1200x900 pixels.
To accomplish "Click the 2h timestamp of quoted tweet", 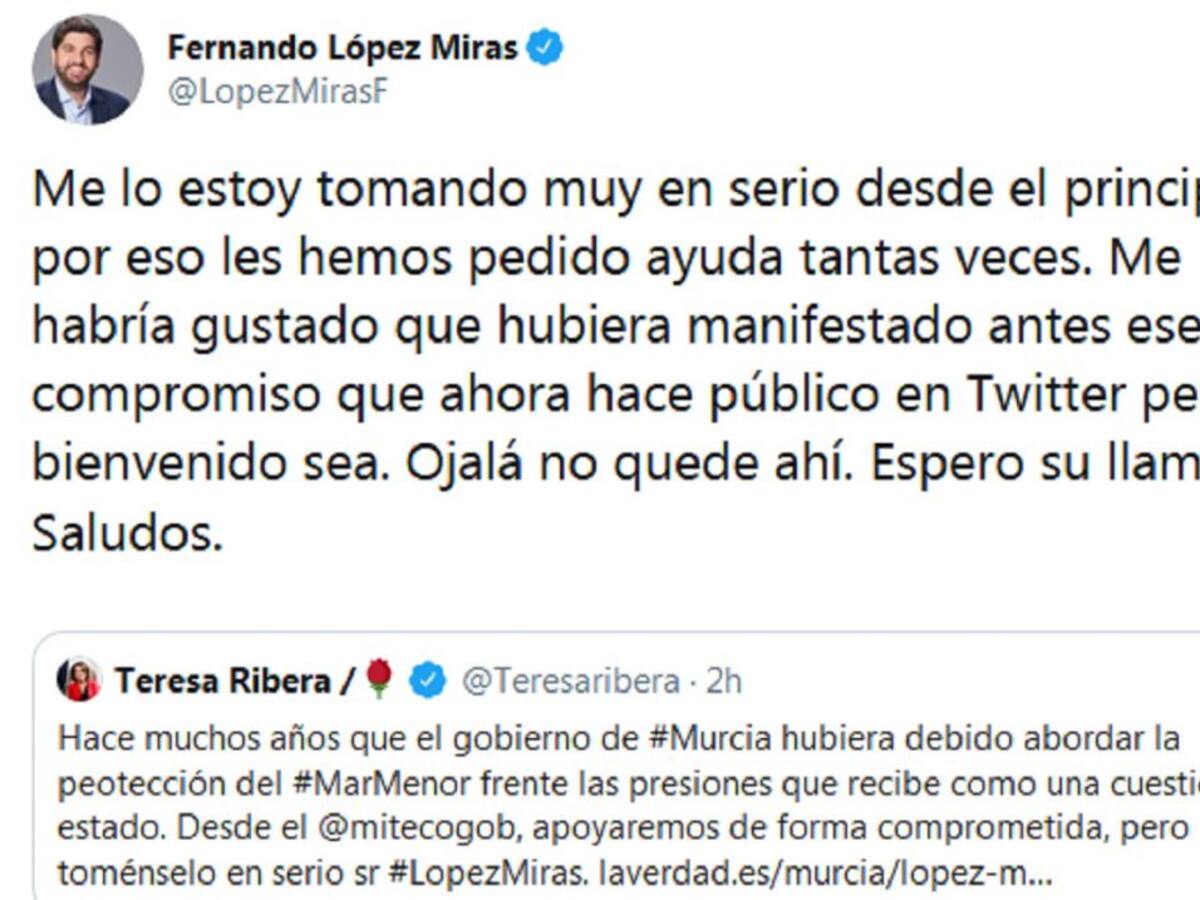I will (x=724, y=681).
